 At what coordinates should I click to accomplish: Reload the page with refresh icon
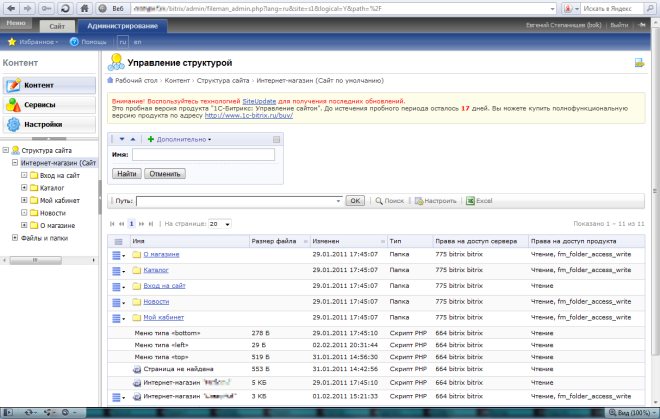65,8
